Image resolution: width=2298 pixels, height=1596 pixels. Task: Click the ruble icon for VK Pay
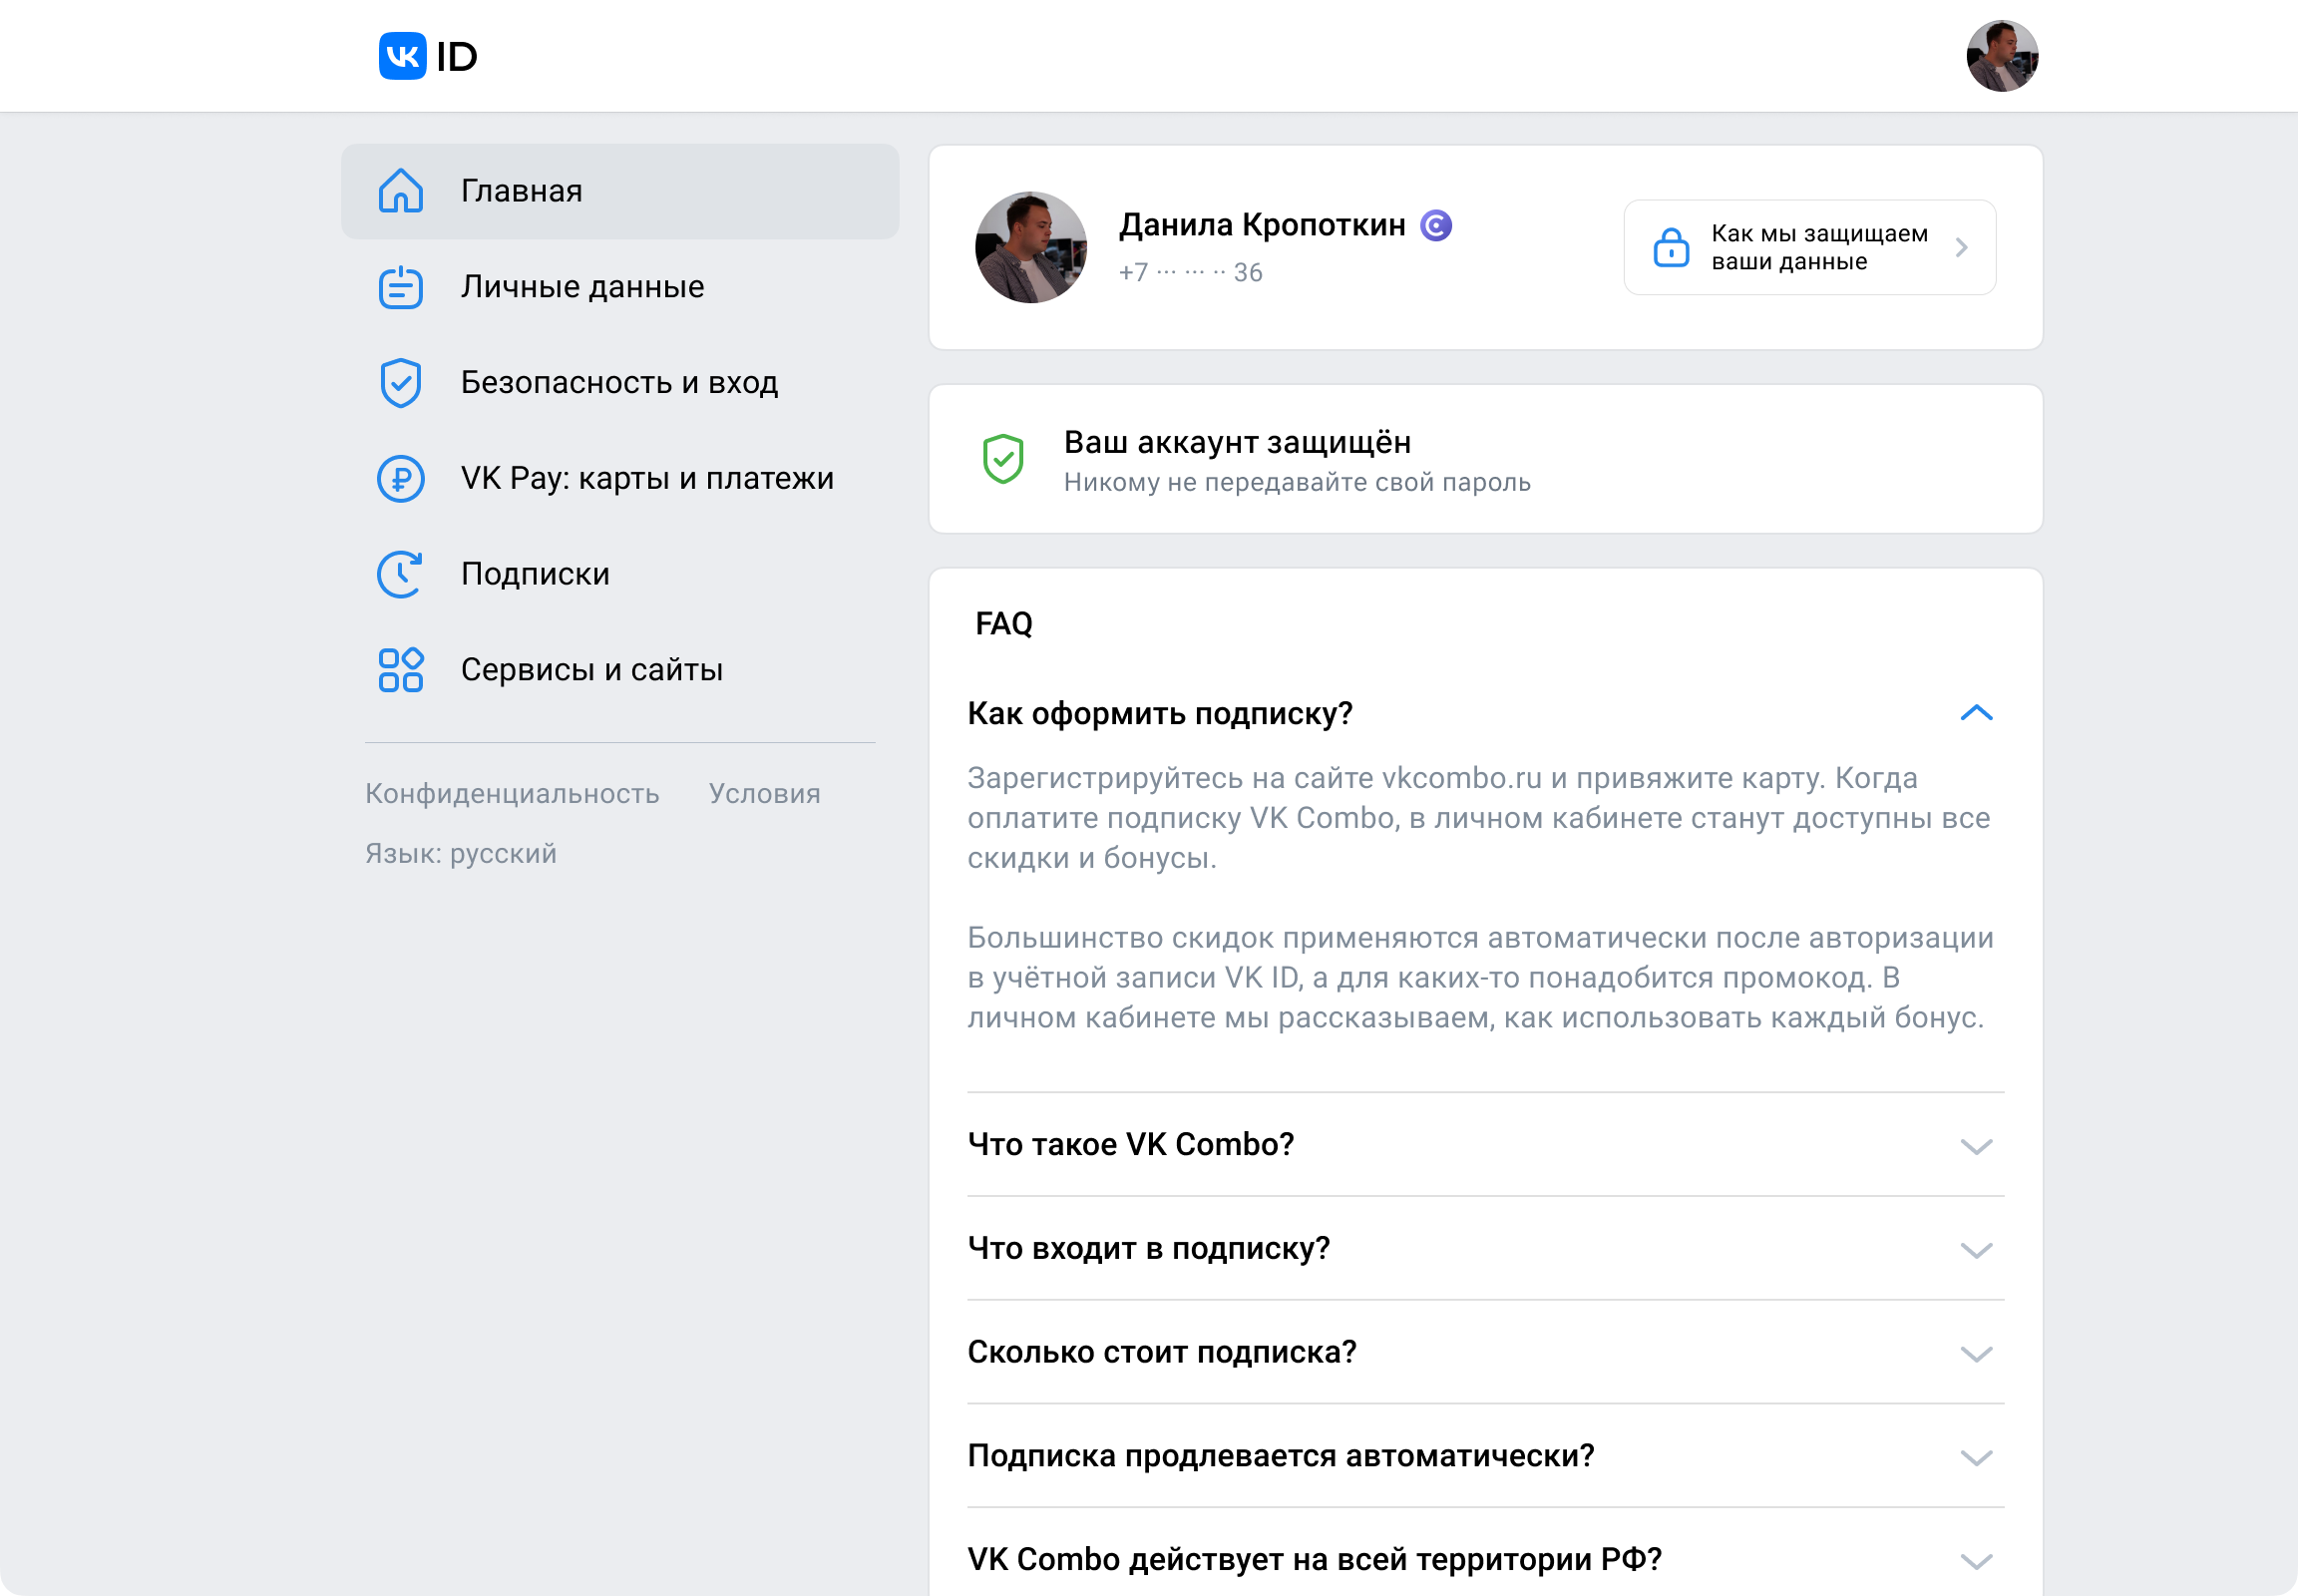tap(401, 479)
